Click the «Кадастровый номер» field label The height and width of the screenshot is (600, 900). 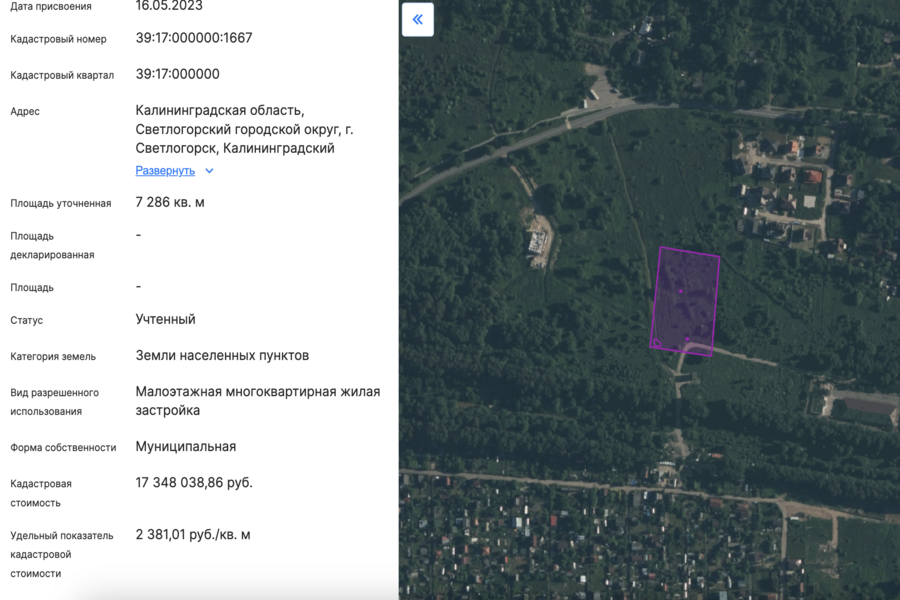click(x=58, y=39)
